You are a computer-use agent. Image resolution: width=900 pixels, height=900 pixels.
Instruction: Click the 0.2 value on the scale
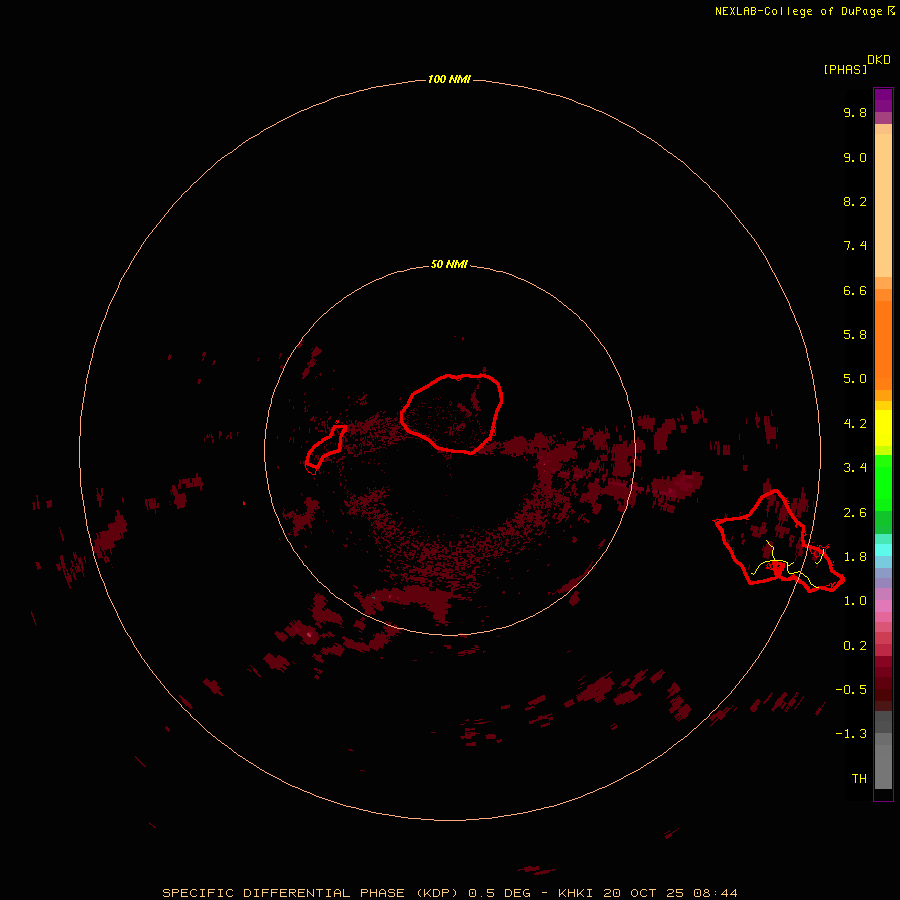[x=855, y=646]
